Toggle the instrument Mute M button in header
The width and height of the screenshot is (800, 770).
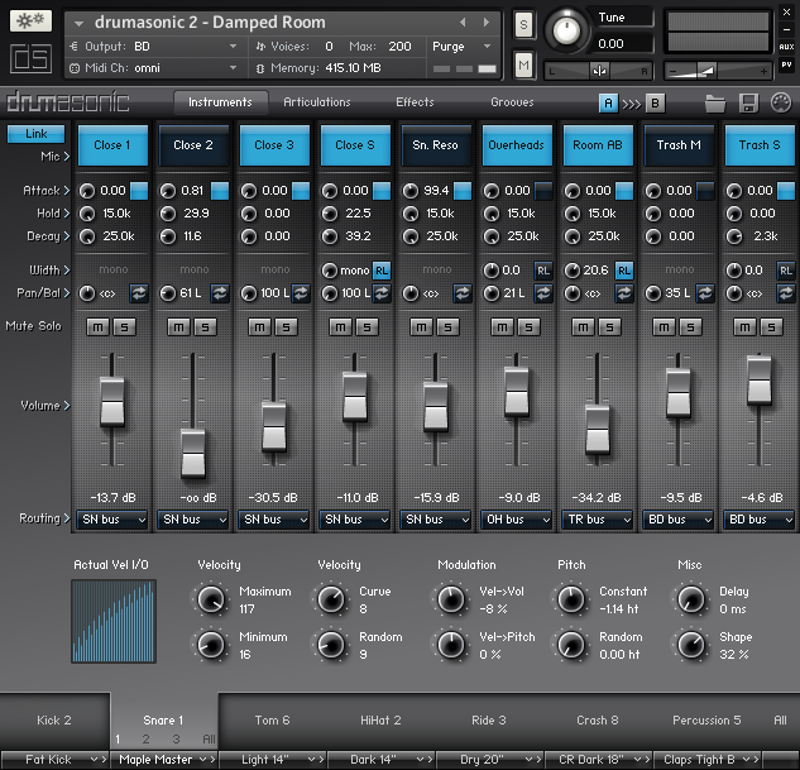pyautogui.click(x=523, y=65)
